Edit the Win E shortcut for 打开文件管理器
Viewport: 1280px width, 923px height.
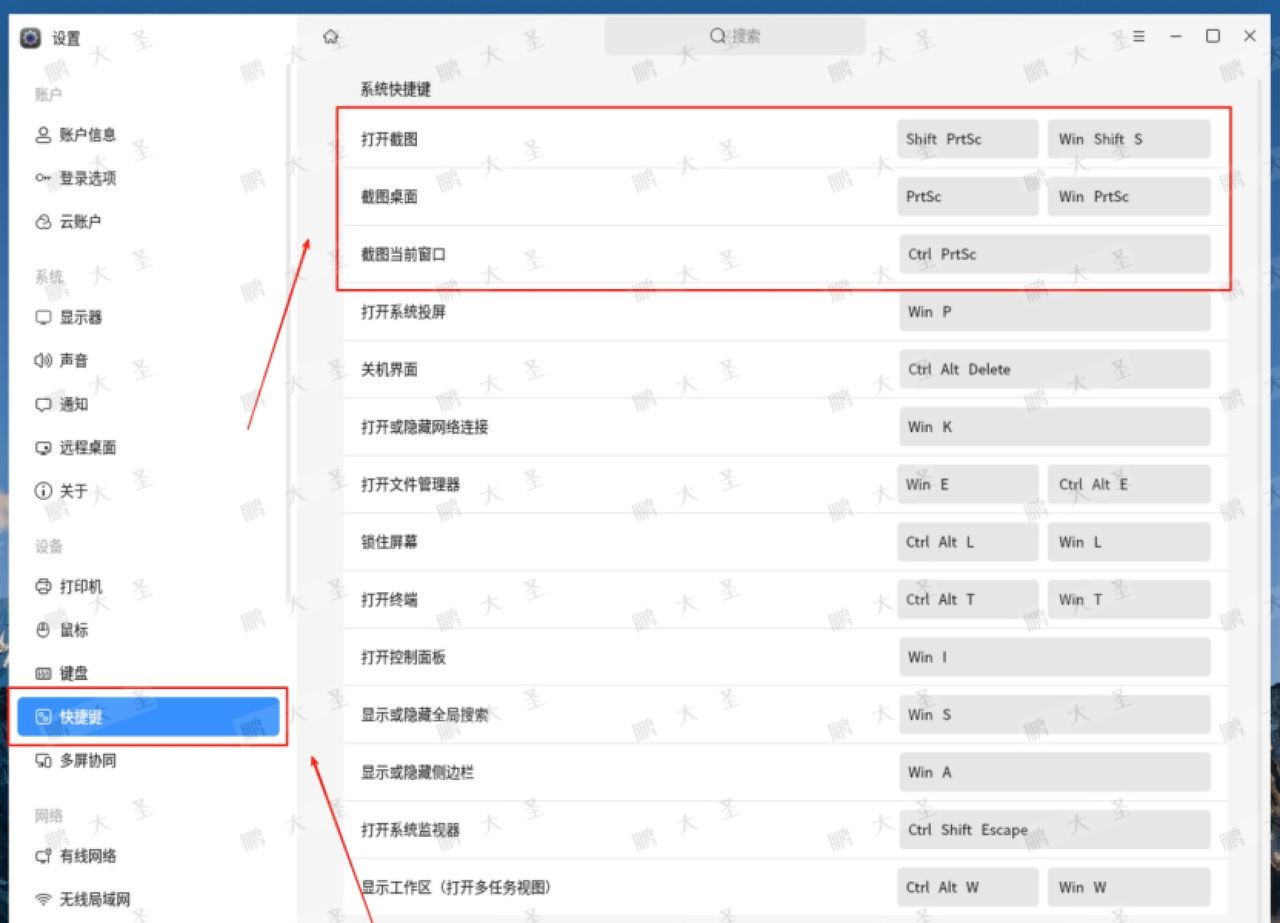(968, 485)
